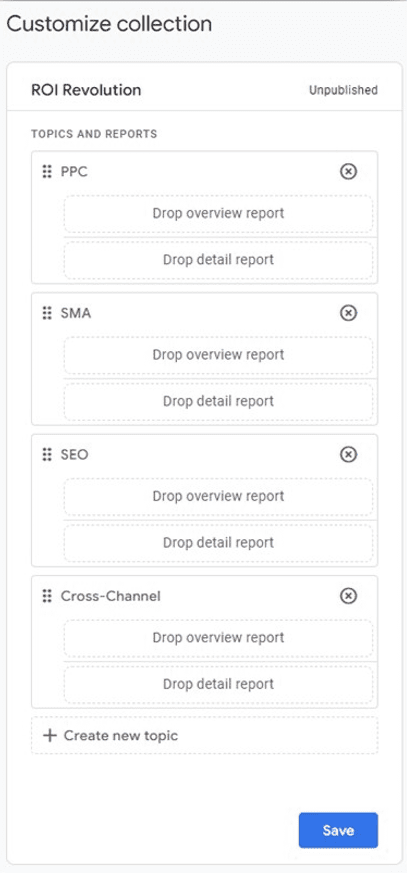Remove the SEO topic with its X icon
This screenshot has width=407, height=873.
coord(348,455)
